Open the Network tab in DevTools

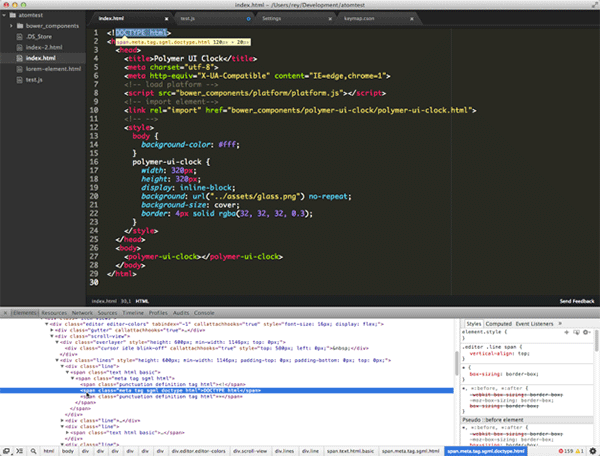(x=81, y=313)
